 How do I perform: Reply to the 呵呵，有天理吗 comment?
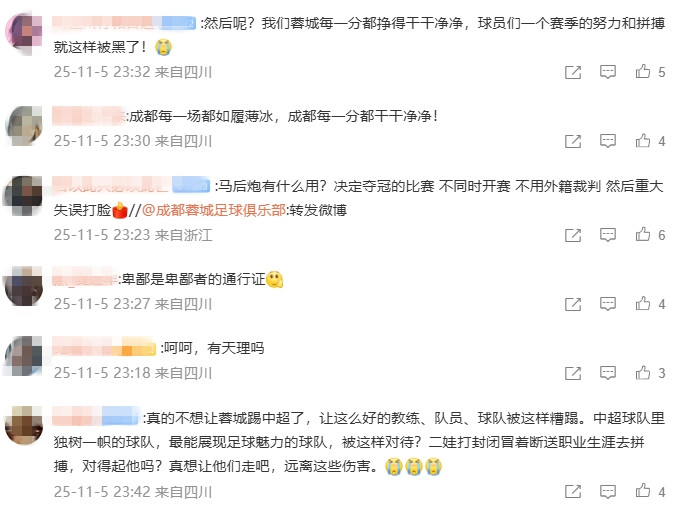(x=608, y=372)
